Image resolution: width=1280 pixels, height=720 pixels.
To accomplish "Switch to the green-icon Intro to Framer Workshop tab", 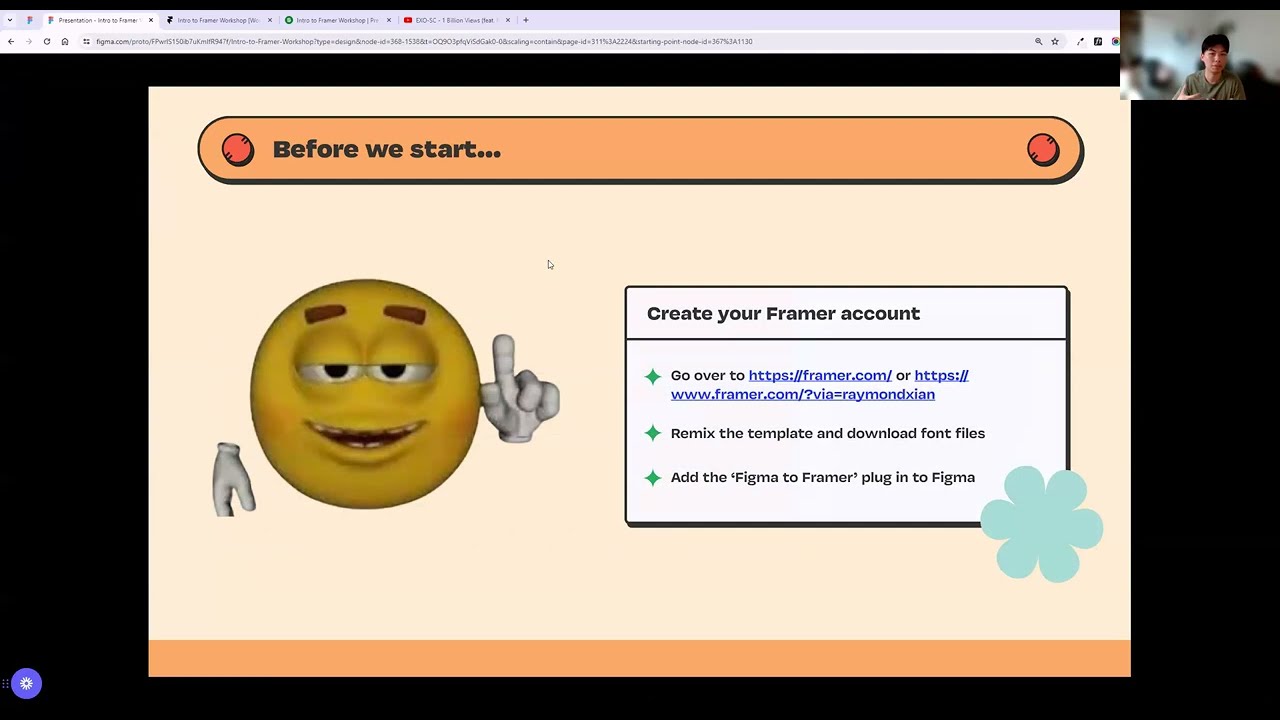I will point(337,20).
